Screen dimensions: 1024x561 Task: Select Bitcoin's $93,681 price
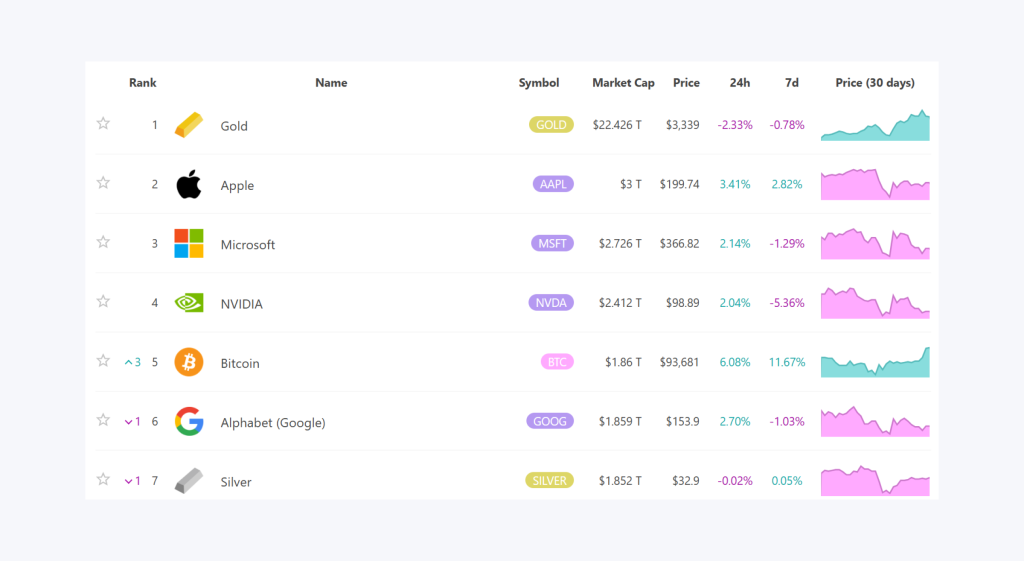click(679, 362)
